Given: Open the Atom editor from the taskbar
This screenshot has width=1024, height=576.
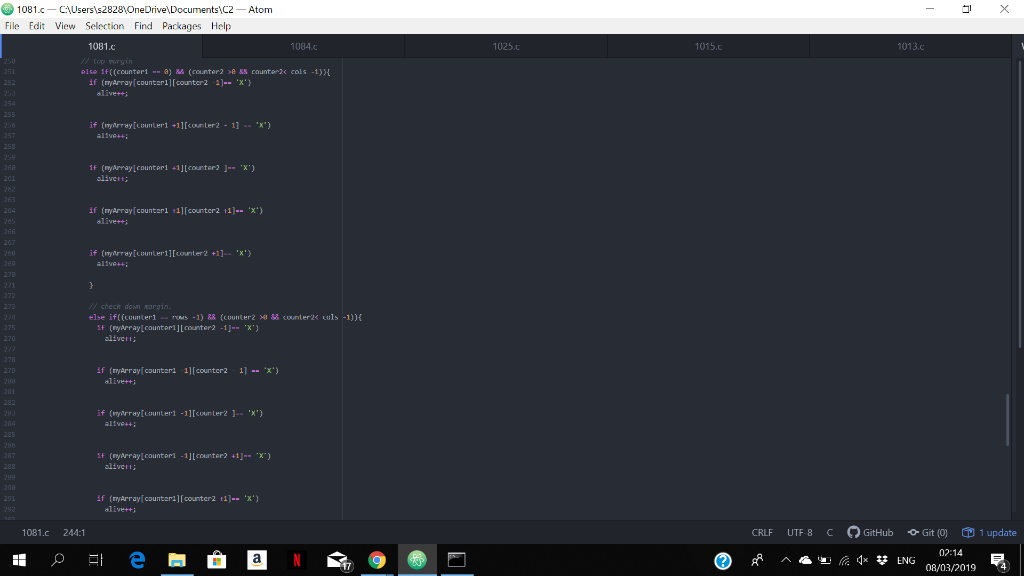Looking at the screenshot, I should pyautogui.click(x=416, y=560).
